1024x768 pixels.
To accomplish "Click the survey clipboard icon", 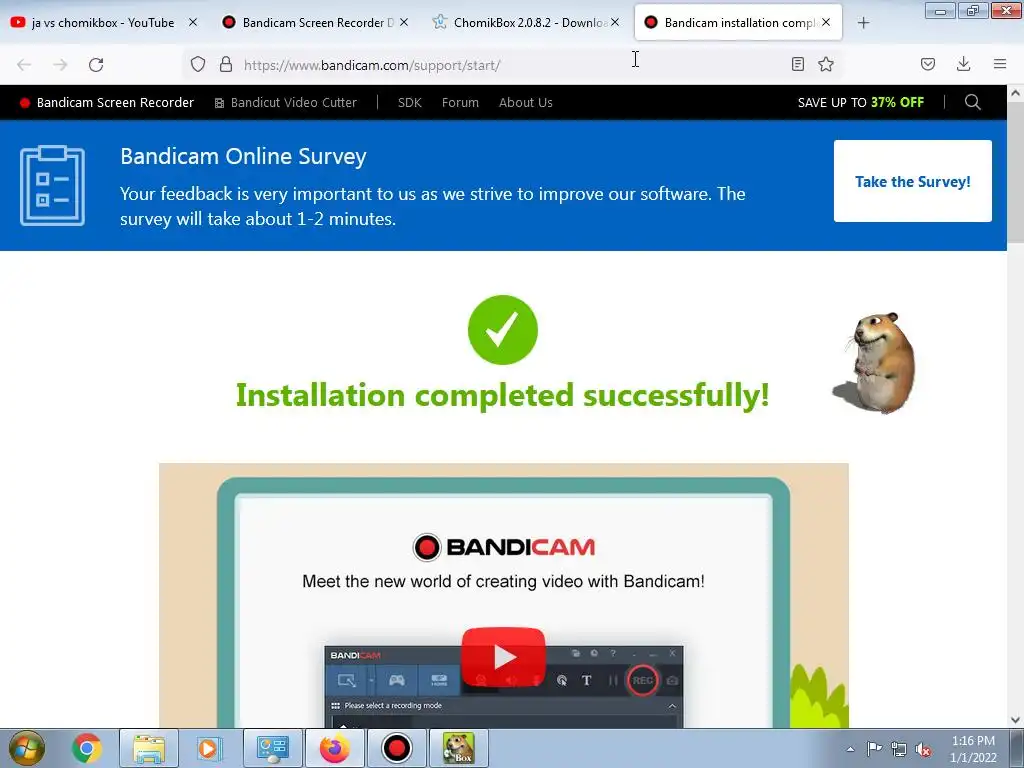I will coord(52,185).
